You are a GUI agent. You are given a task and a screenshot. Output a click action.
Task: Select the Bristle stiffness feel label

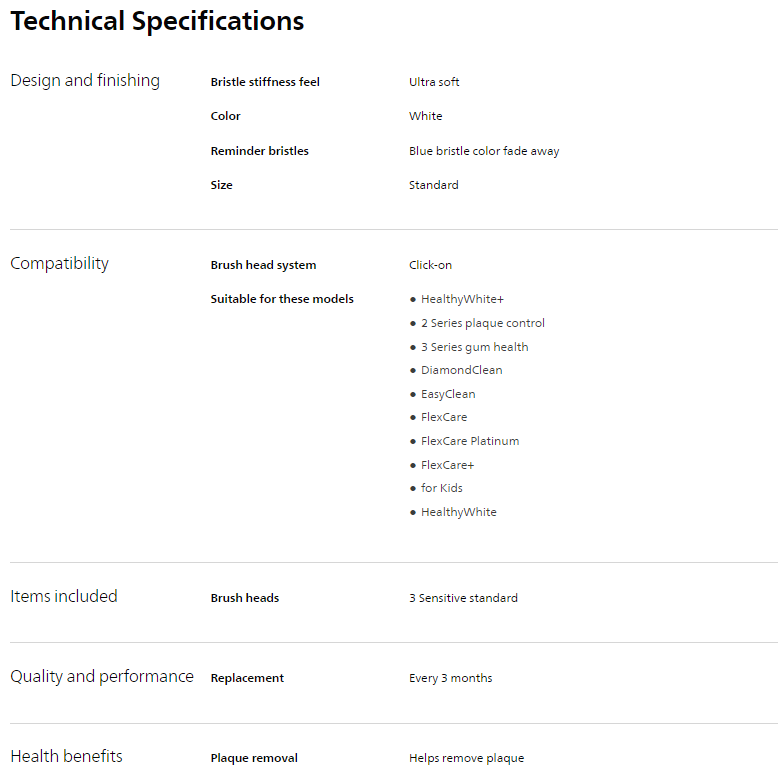tap(265, 82)
